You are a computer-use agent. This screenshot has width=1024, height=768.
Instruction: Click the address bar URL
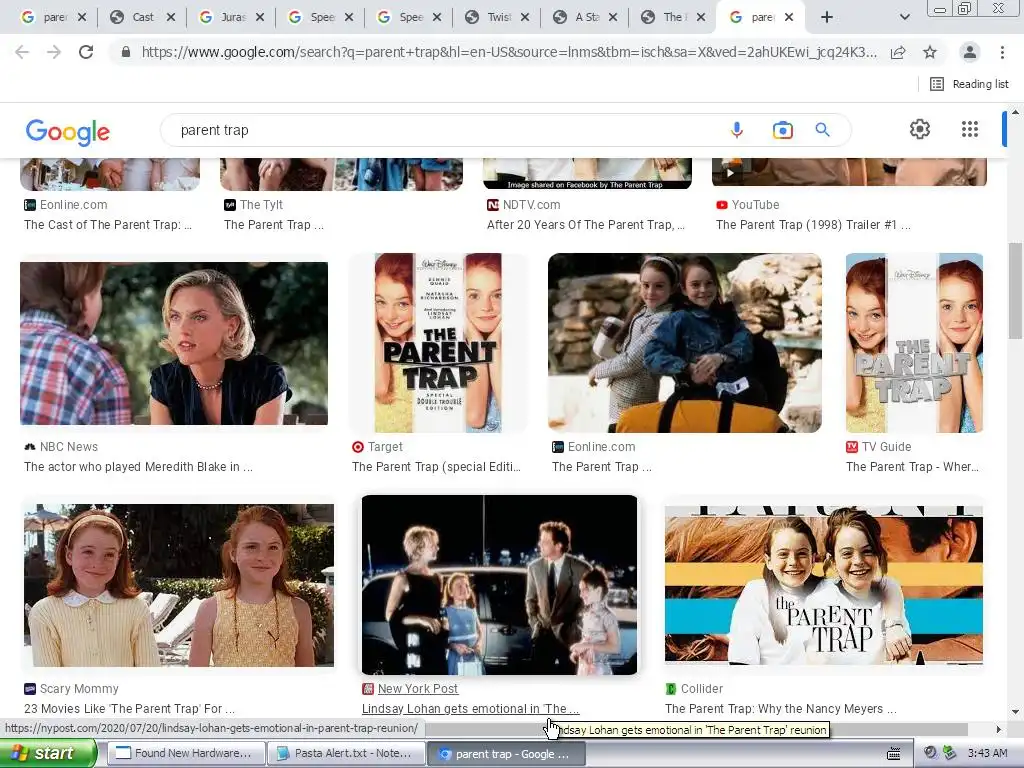click(x=509, y=52)
